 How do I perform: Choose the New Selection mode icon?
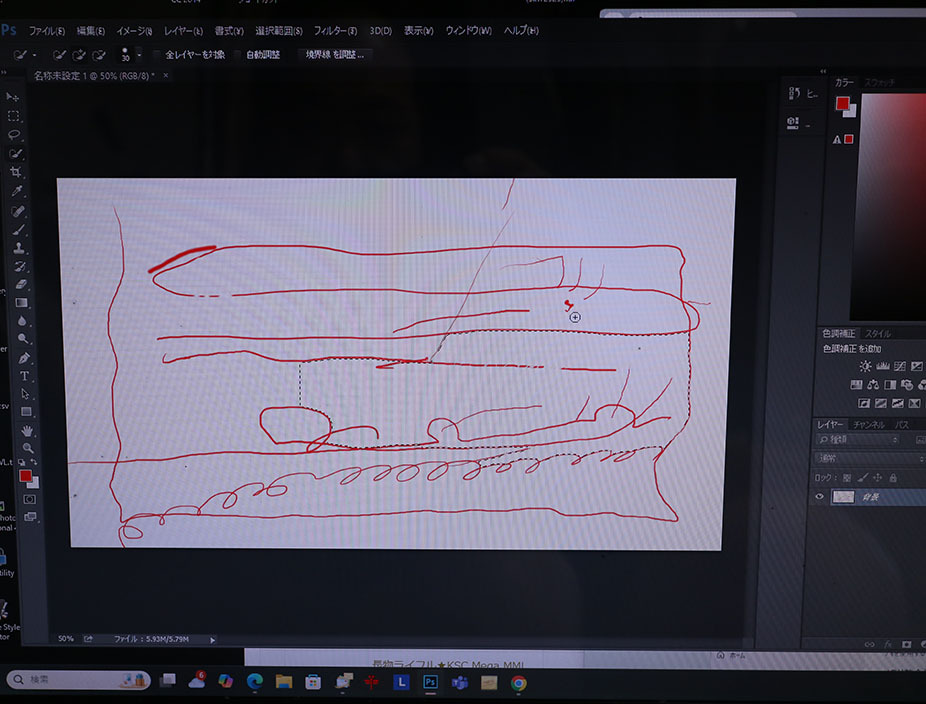coord(59,55)
